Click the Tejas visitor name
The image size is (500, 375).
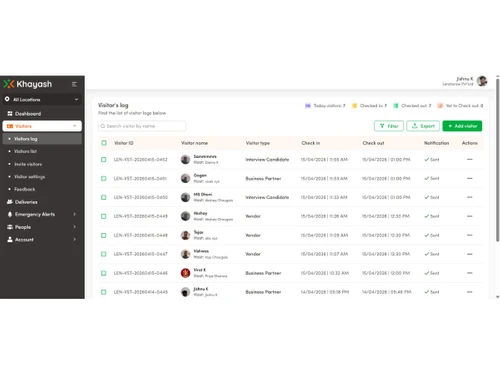pos(198,232)
